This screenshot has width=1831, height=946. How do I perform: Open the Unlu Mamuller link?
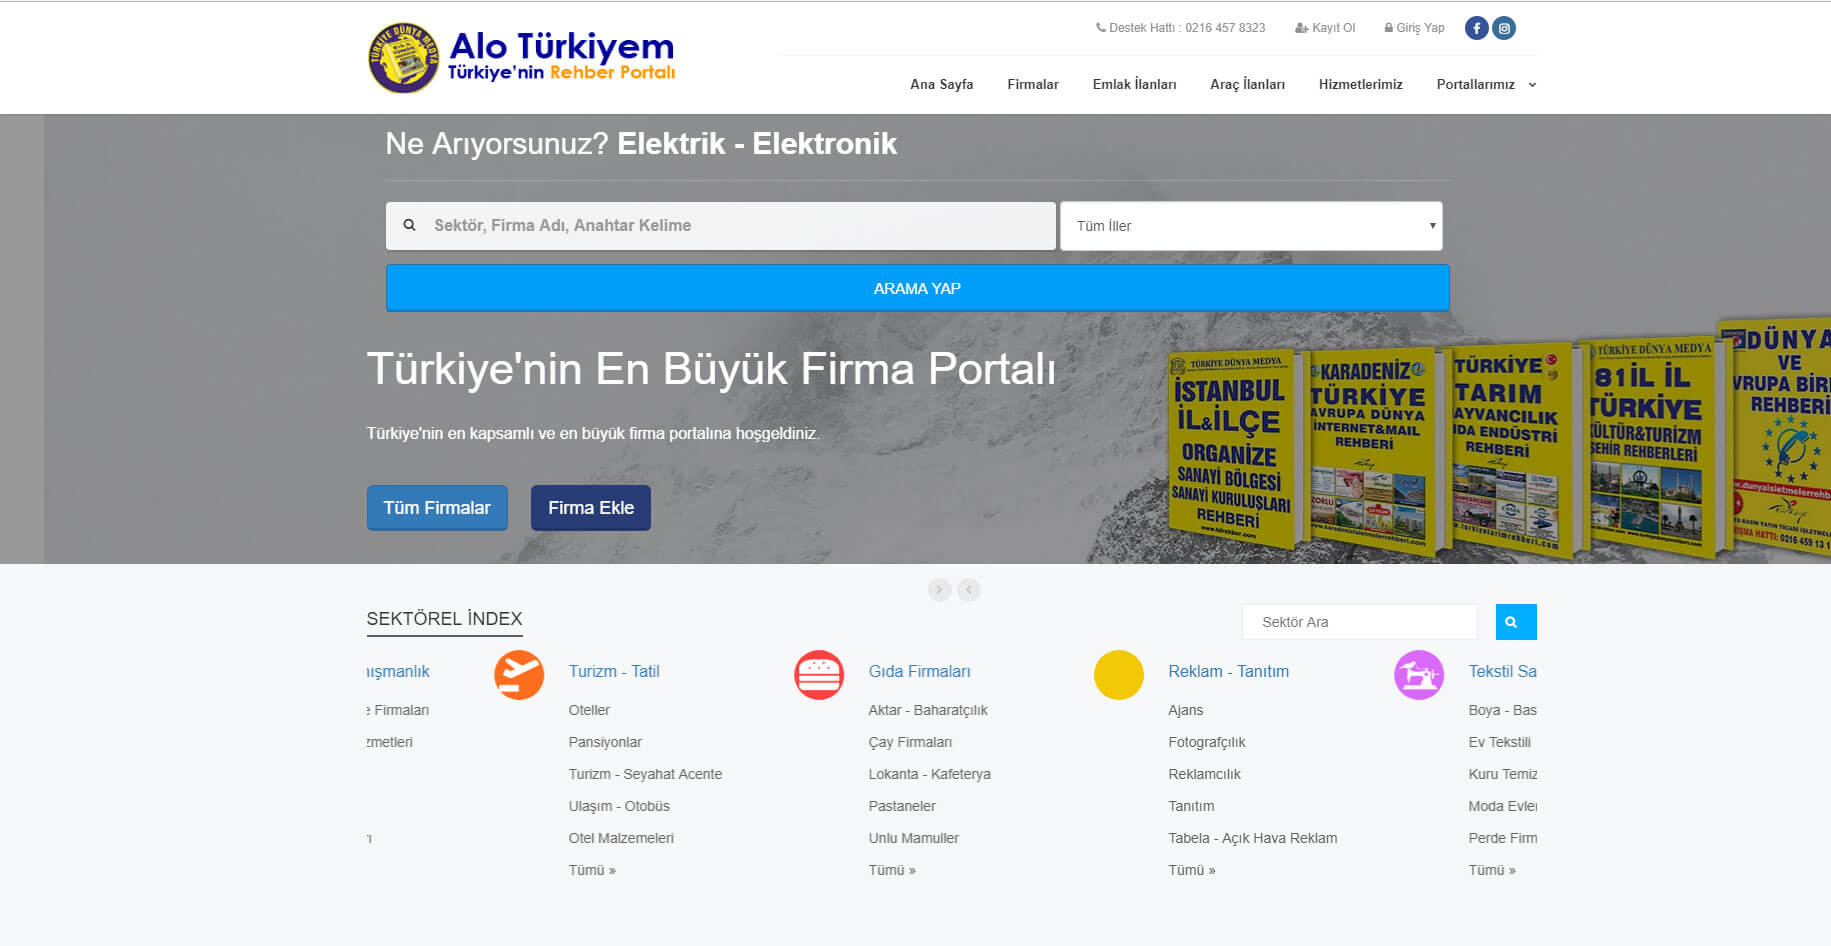(x=913, y=838)
